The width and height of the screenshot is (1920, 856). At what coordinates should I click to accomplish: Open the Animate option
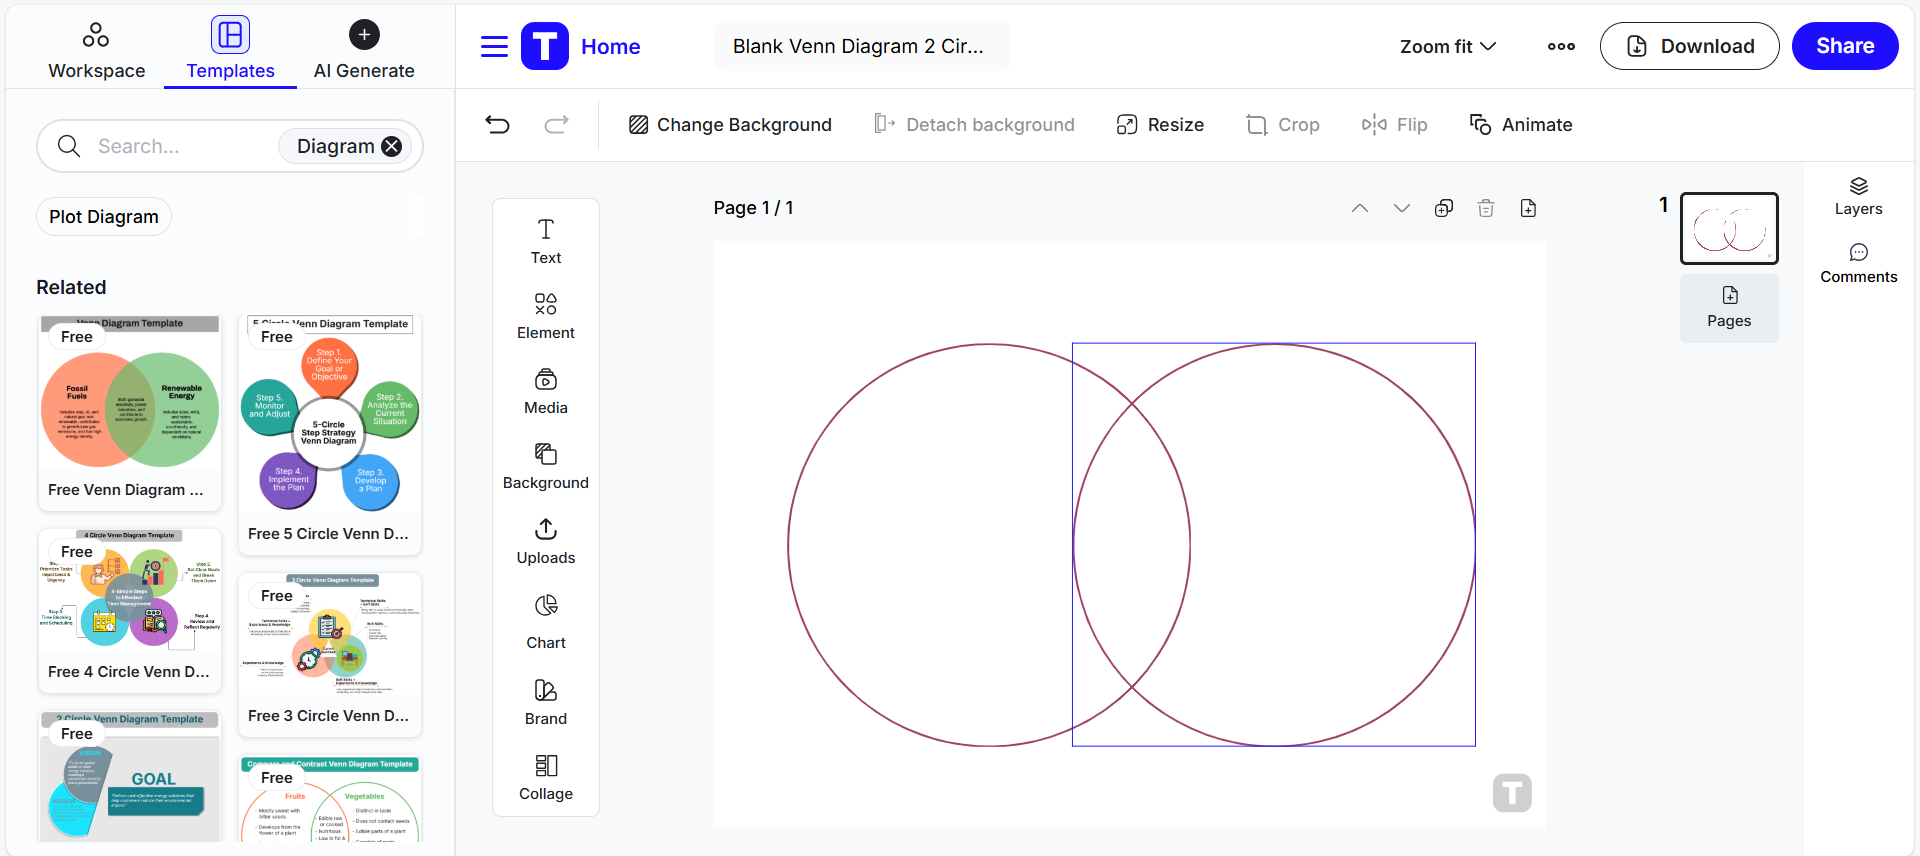click(1521, 125)
